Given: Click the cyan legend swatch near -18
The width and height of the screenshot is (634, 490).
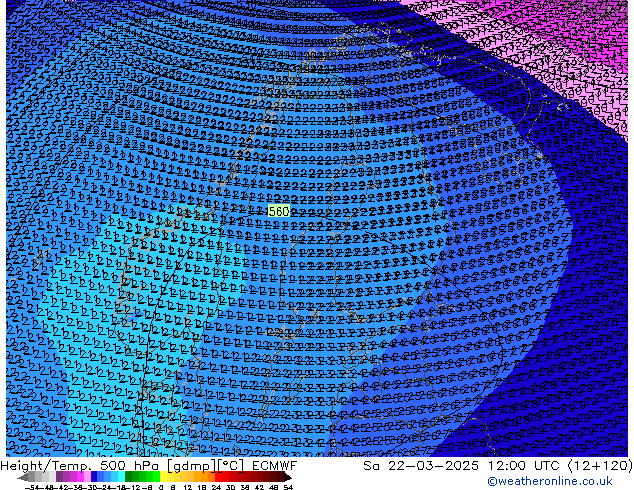Looking at the screenshot, I should pyautogui.click(x=121, y=476).
